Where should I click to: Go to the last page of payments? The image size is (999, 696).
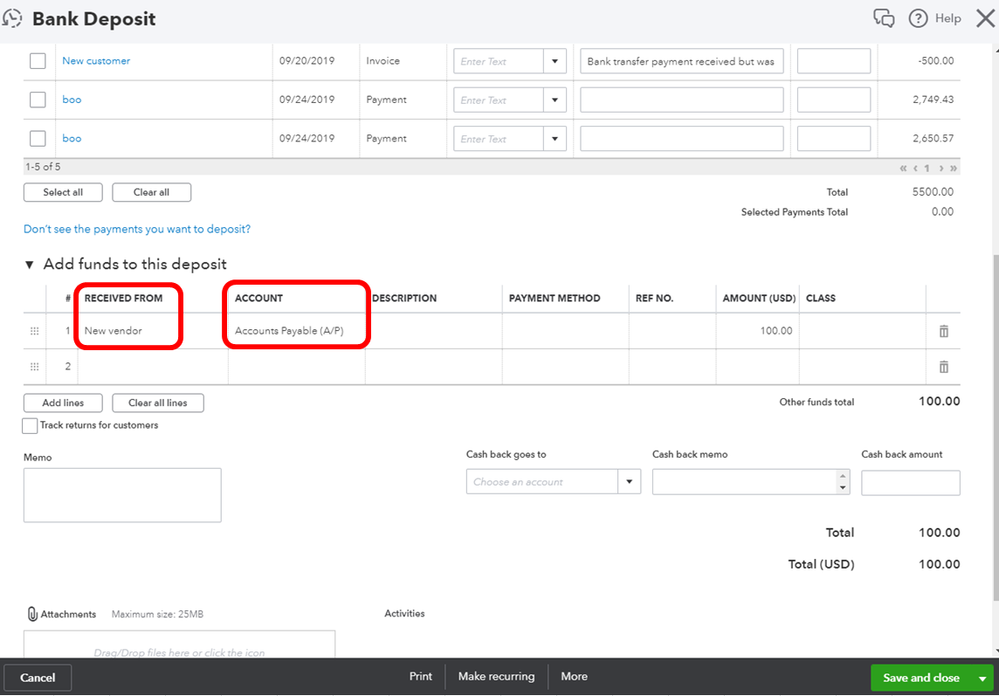point(953,168)
